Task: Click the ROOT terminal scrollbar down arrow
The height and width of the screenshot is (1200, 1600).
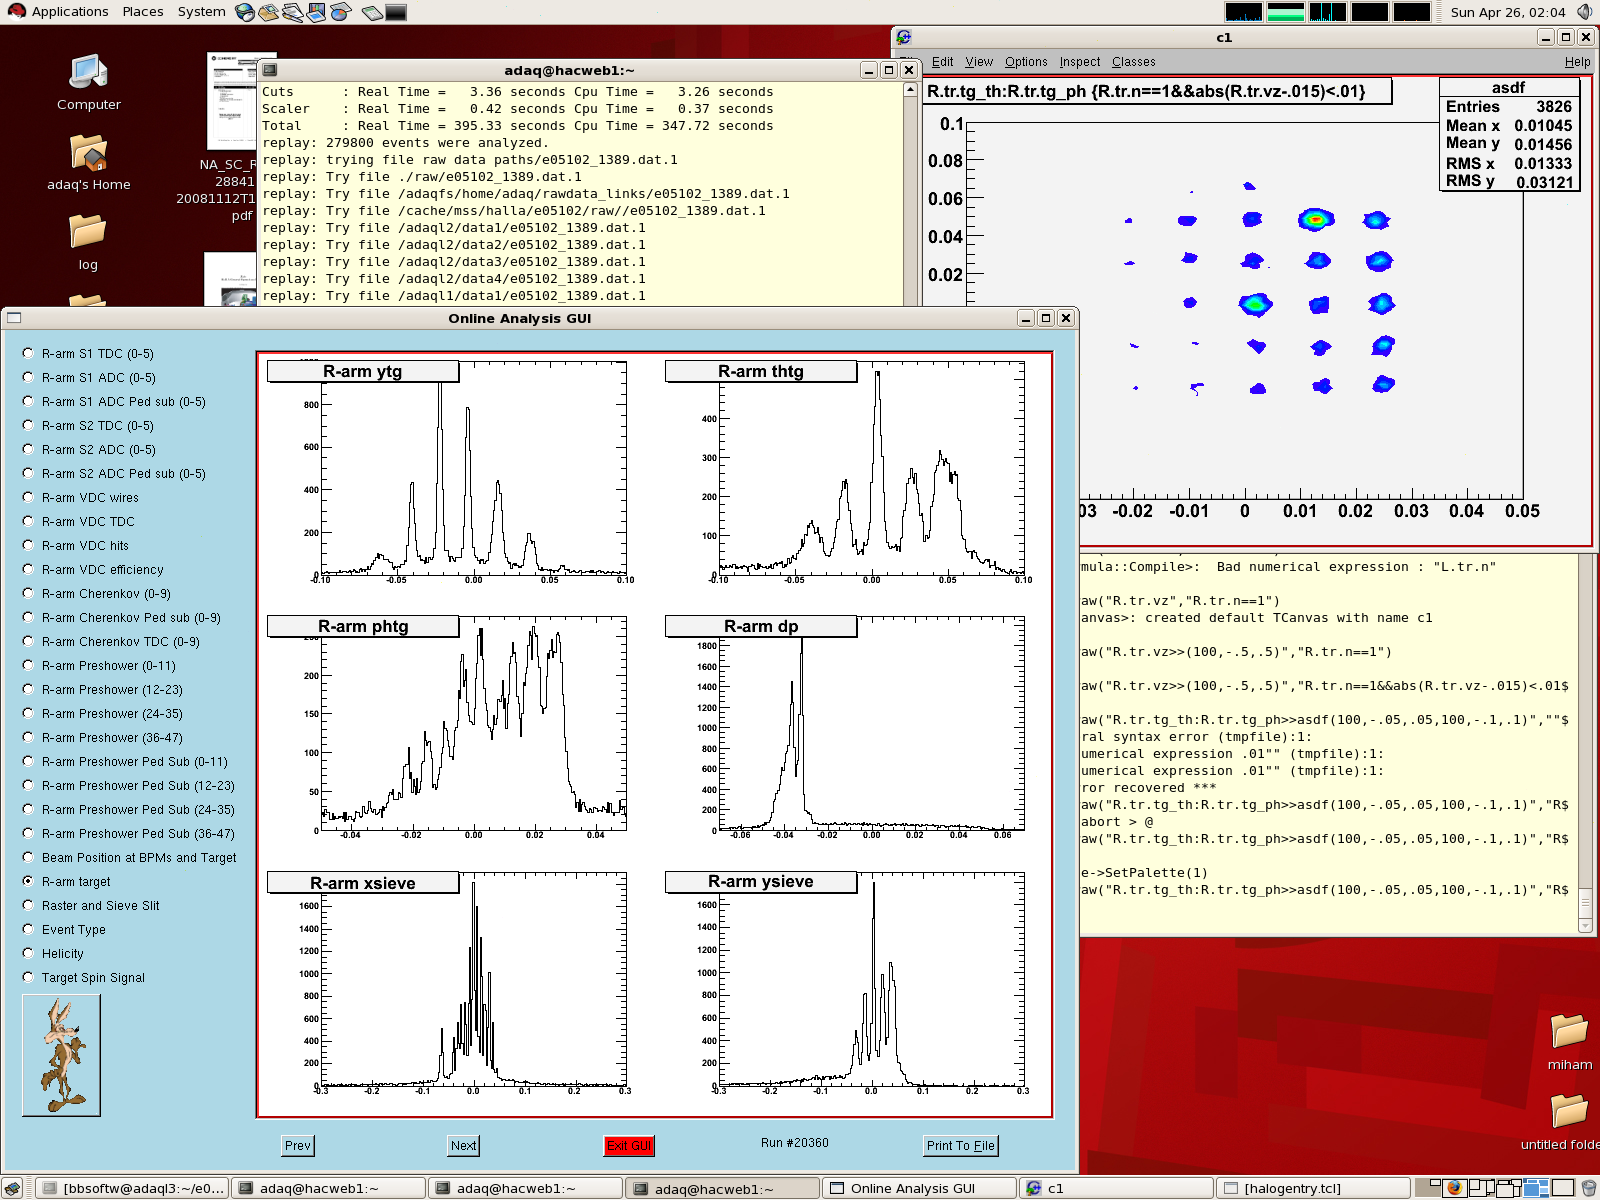Action: tap(1585, 926)
